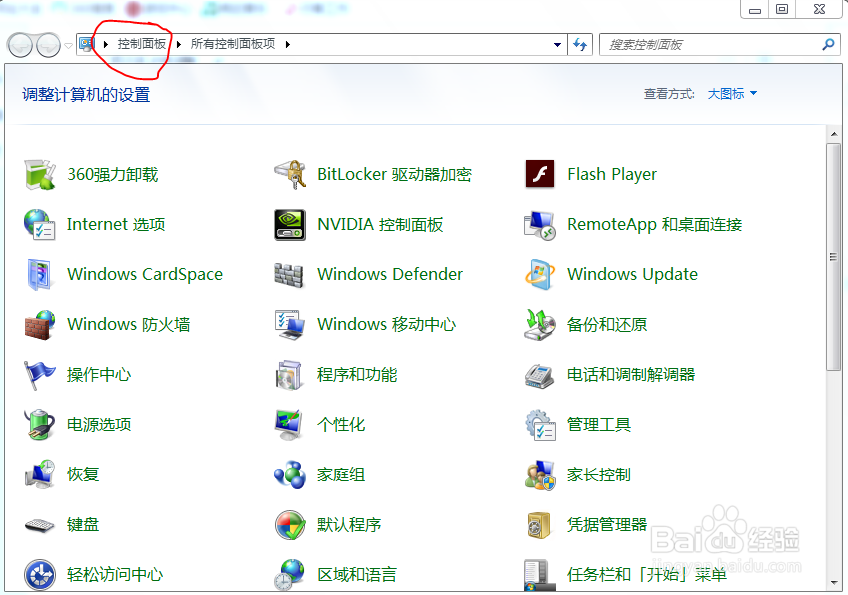This screenshot has height=595, width=848.
Task: Click the 搜索控制面板 search box
Action: pyautogui.click(x=719, y=44)
